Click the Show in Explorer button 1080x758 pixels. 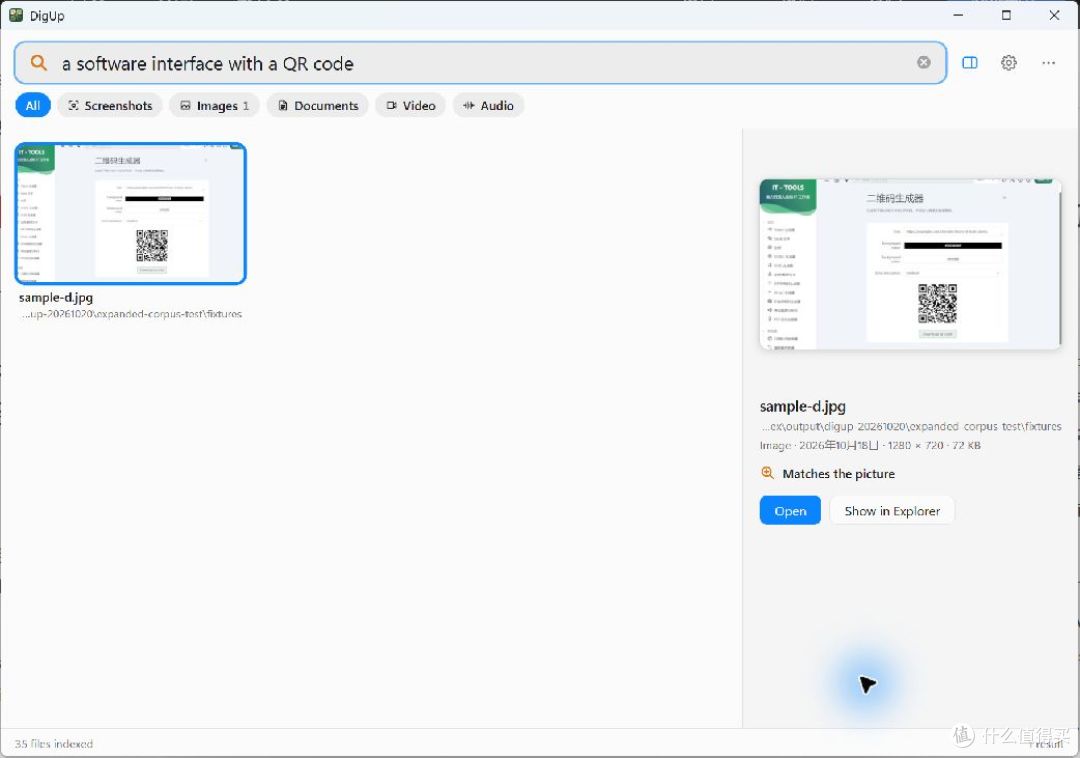click(x=892, y=511)
